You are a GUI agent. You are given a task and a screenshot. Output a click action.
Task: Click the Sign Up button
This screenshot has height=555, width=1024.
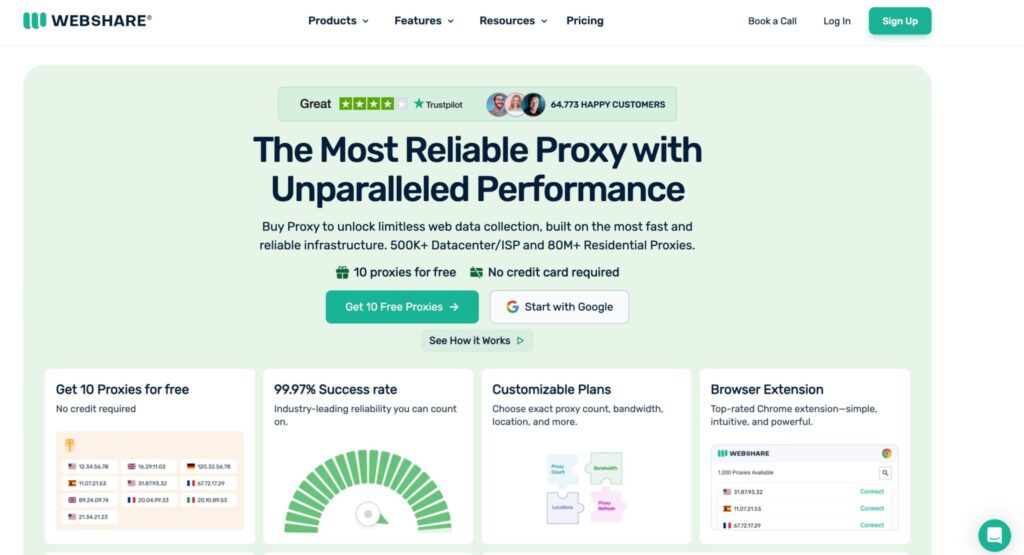click(900, 21)
